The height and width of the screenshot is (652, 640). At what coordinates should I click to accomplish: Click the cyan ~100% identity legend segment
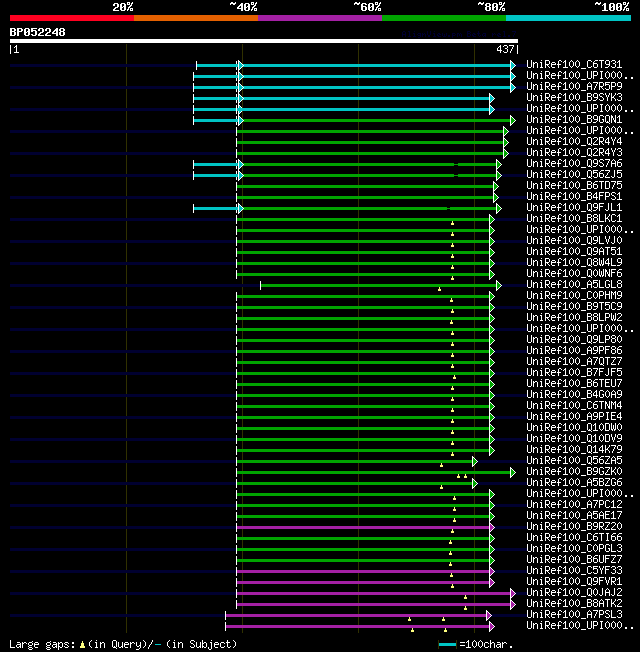tap(568, 18)
